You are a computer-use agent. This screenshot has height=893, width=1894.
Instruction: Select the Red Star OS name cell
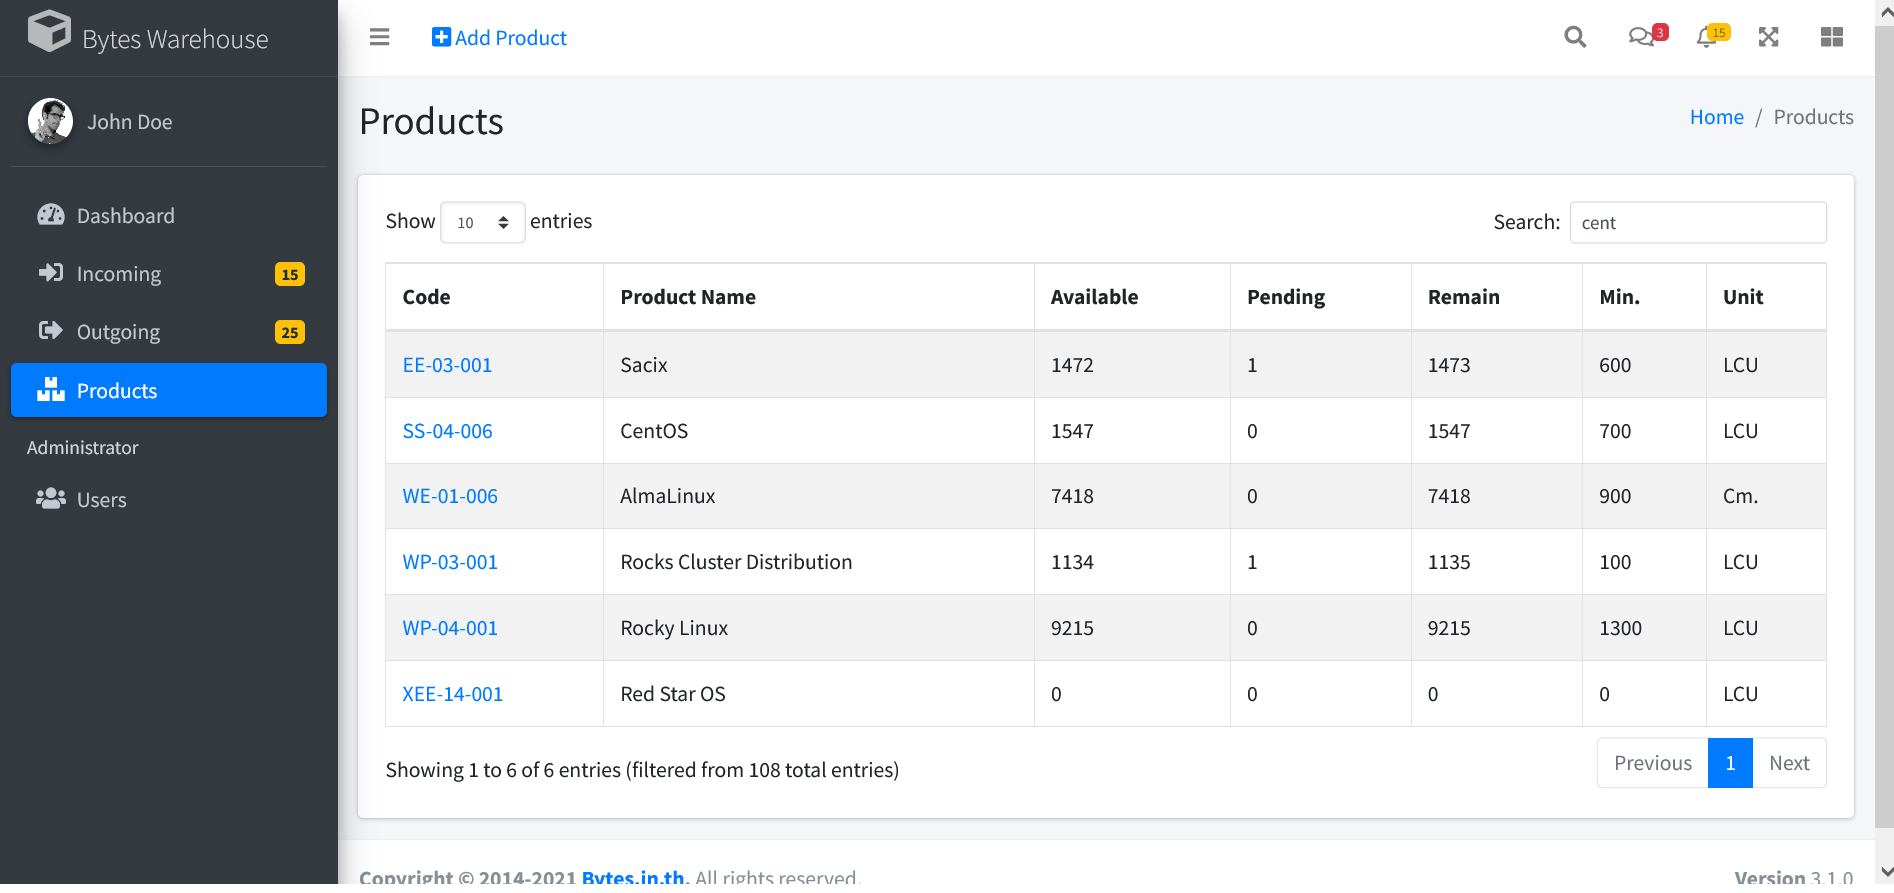(818, 694)
